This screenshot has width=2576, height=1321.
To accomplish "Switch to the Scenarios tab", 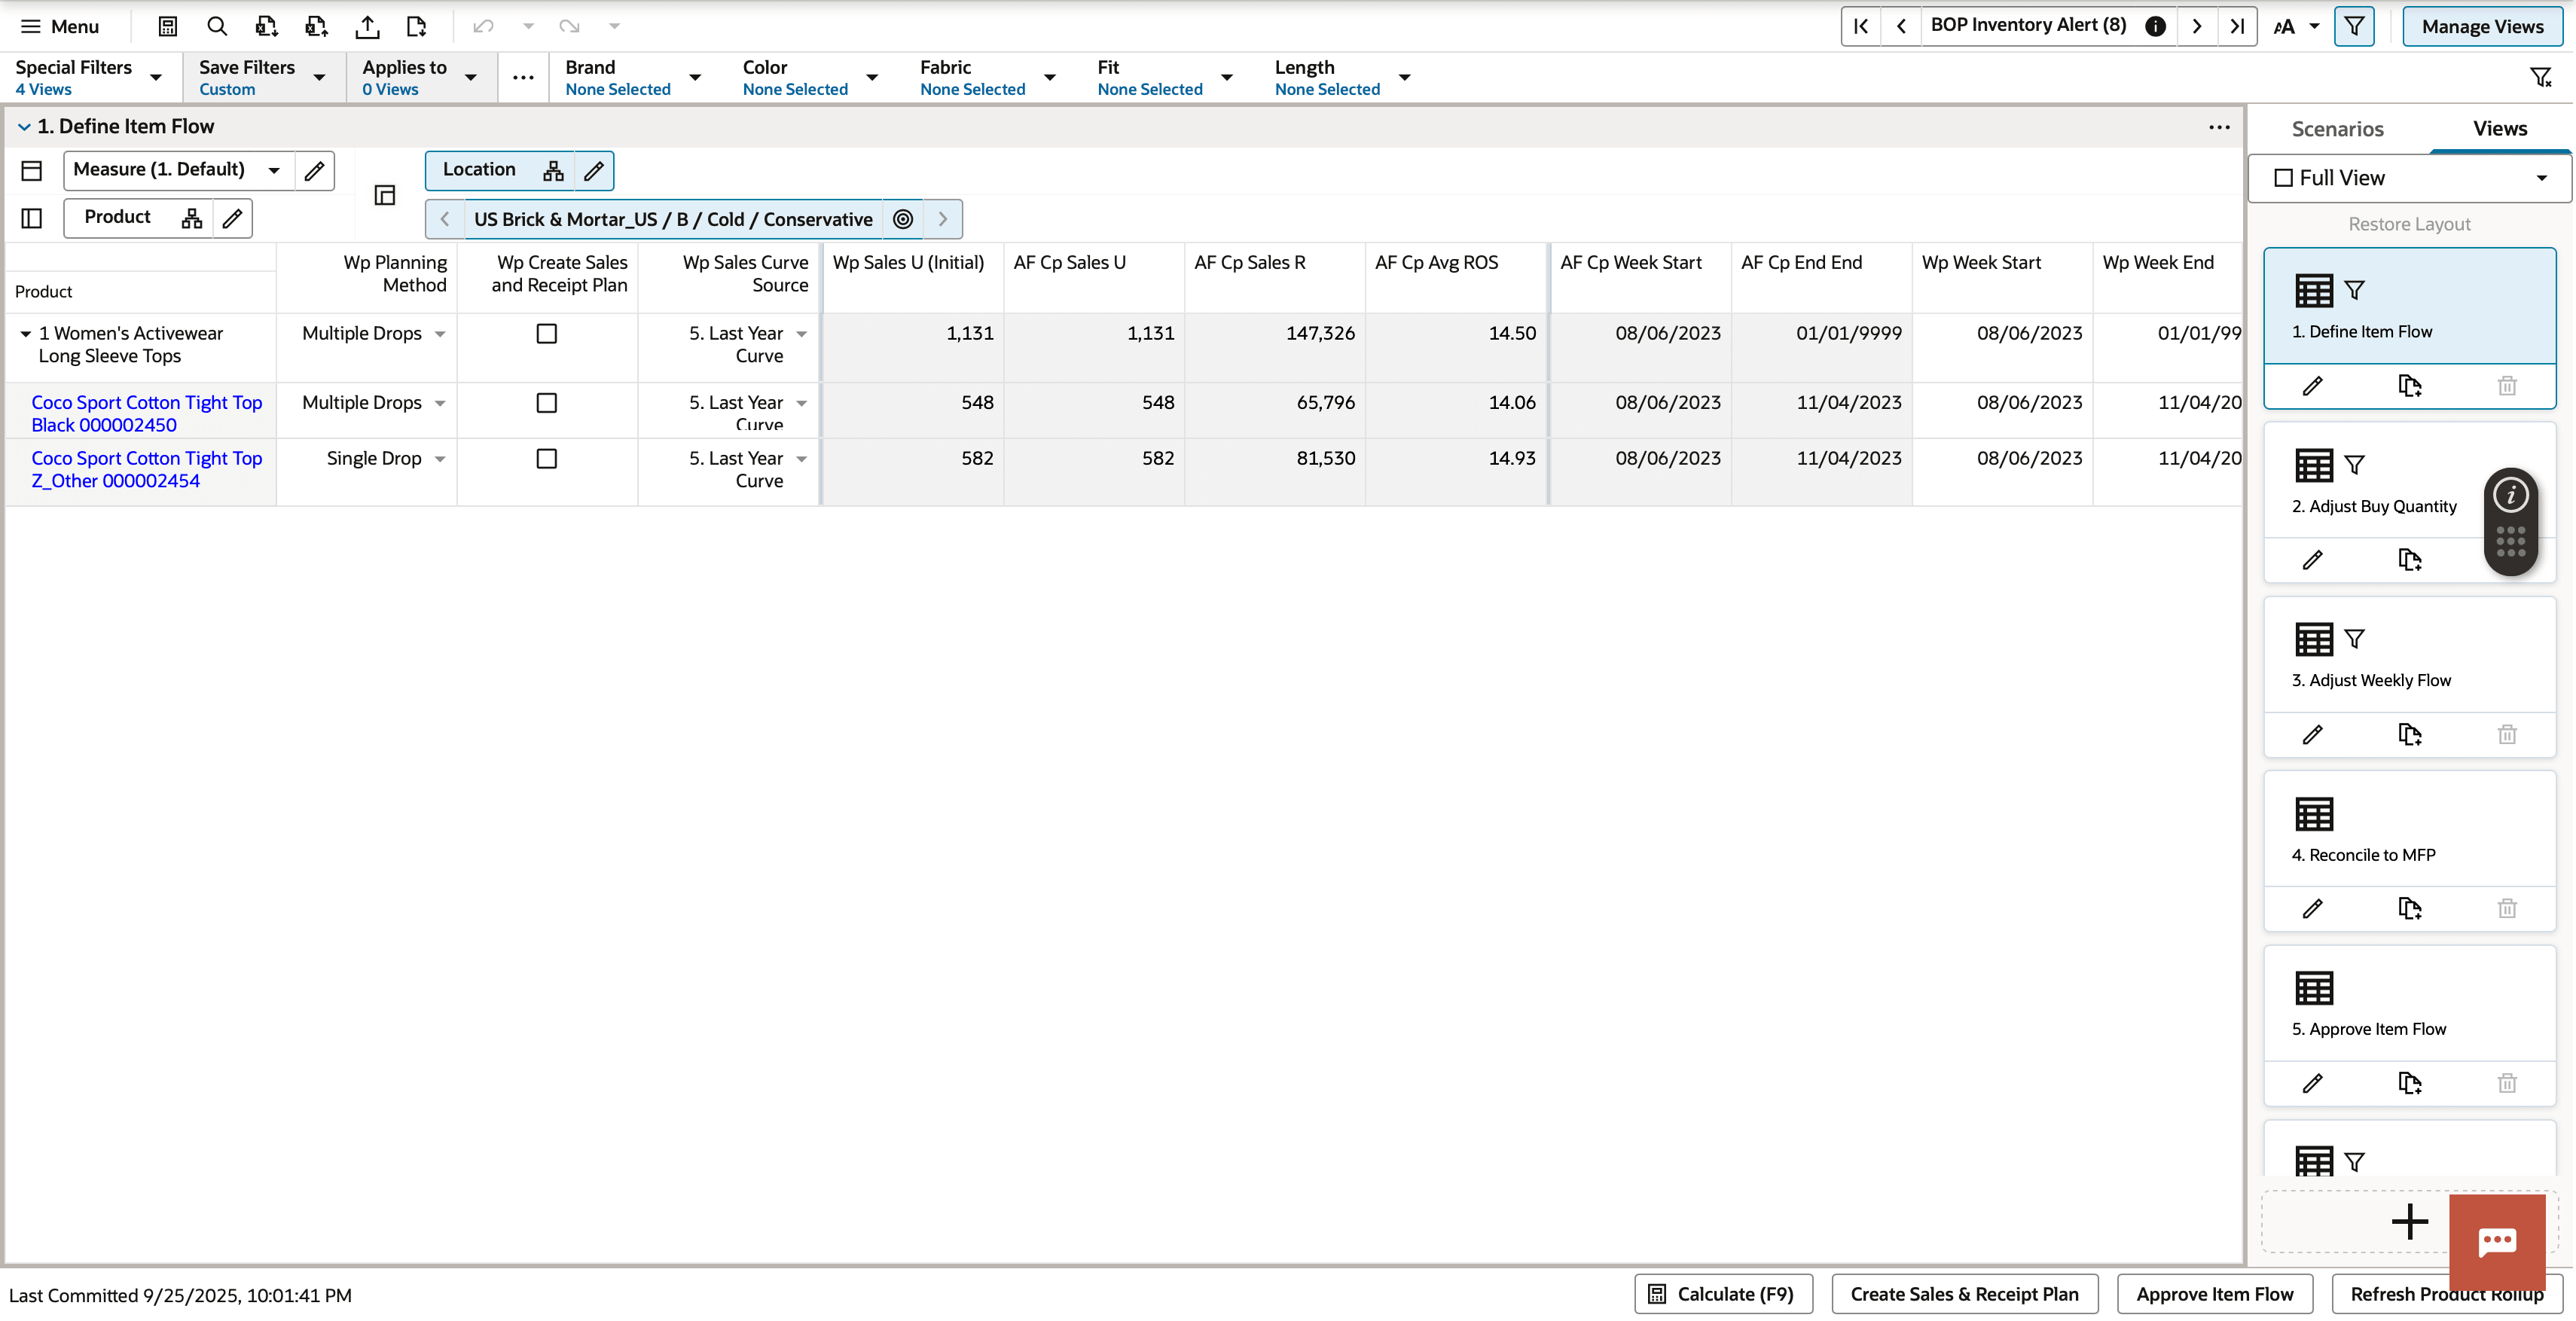I will [x=2337, y=129].
